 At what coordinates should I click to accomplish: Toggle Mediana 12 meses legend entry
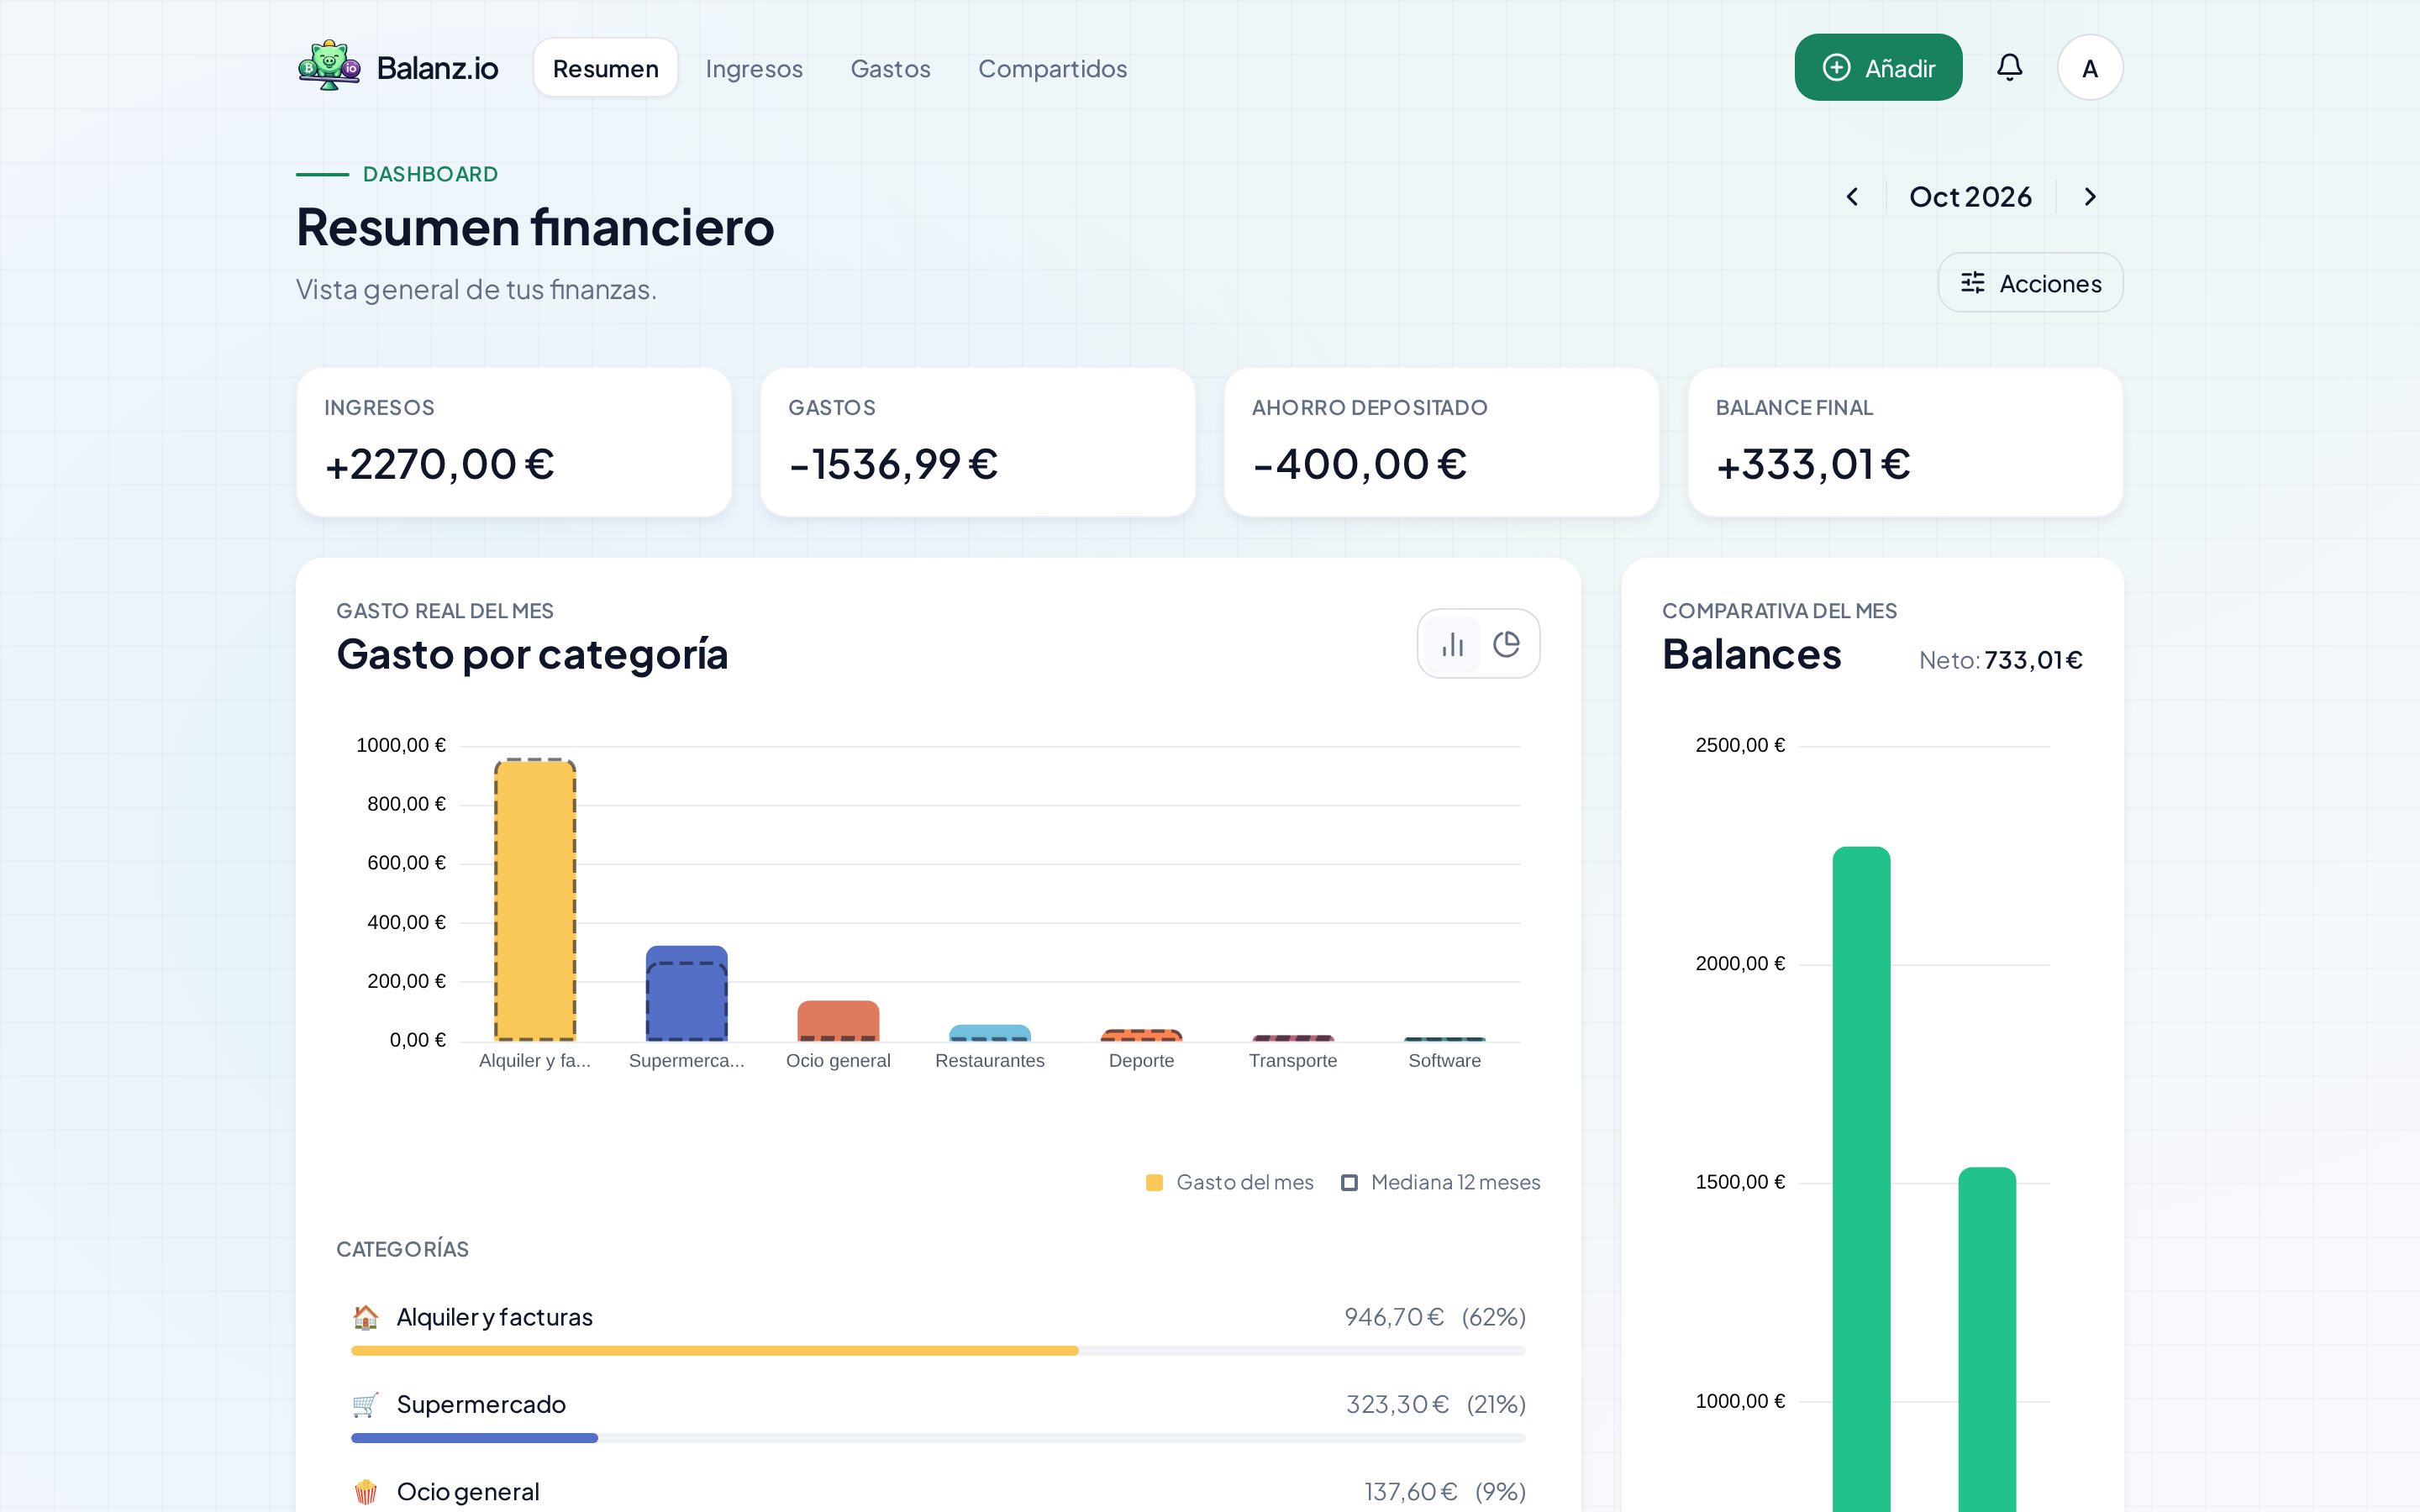(1440, 1182)
